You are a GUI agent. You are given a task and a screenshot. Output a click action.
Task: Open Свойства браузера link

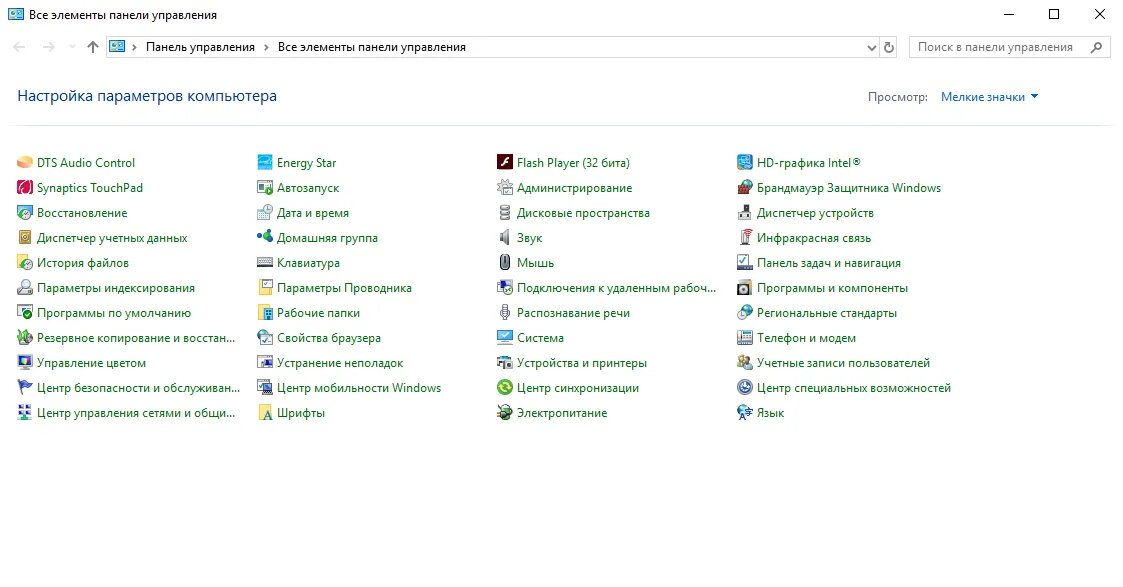click(329, 338)
